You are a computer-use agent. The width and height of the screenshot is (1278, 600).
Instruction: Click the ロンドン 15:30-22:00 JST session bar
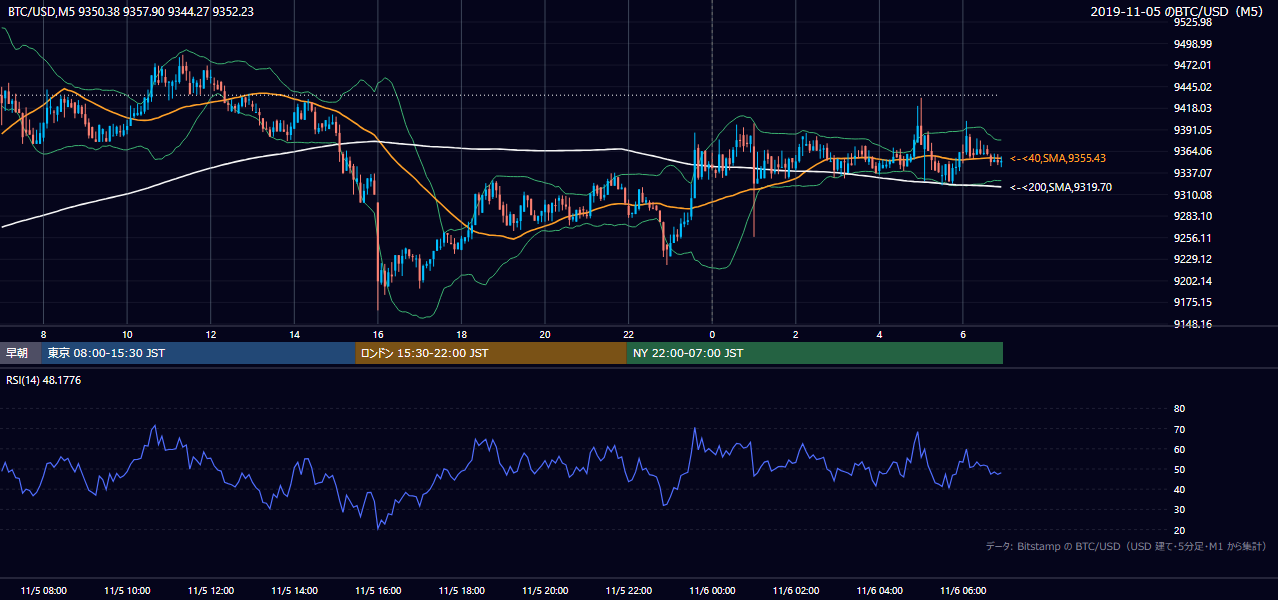coord(491,353)
